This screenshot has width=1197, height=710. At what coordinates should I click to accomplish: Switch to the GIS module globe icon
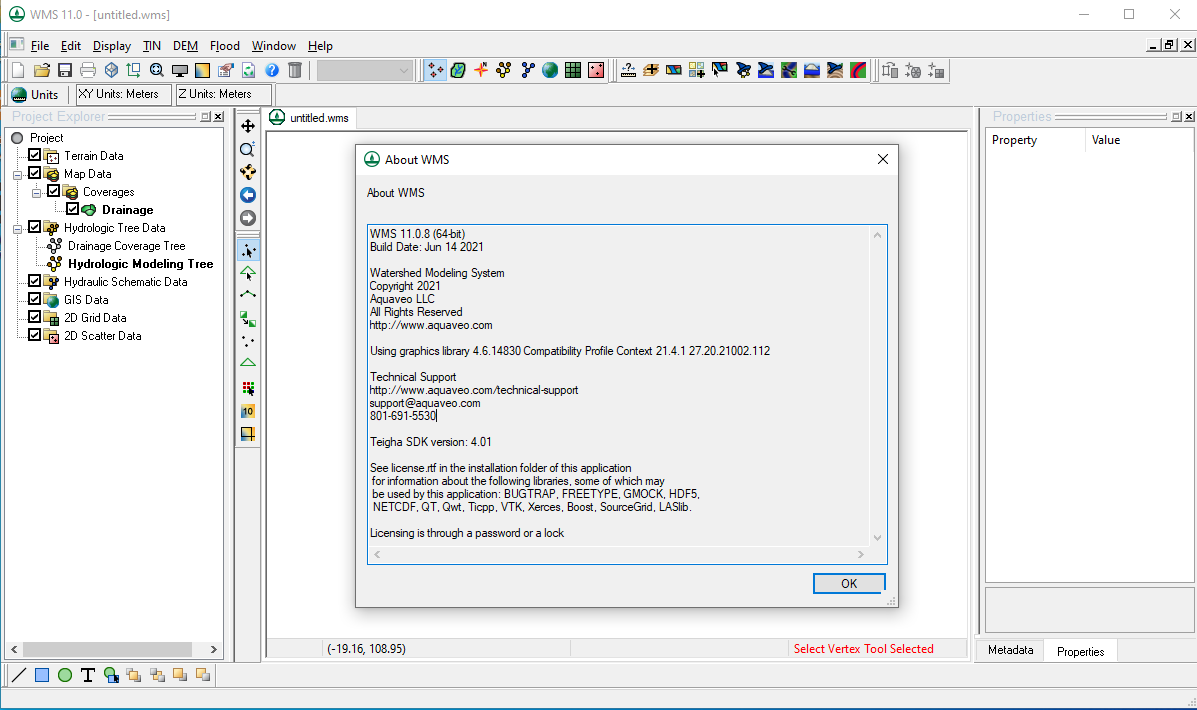click(x=550, y=70)
